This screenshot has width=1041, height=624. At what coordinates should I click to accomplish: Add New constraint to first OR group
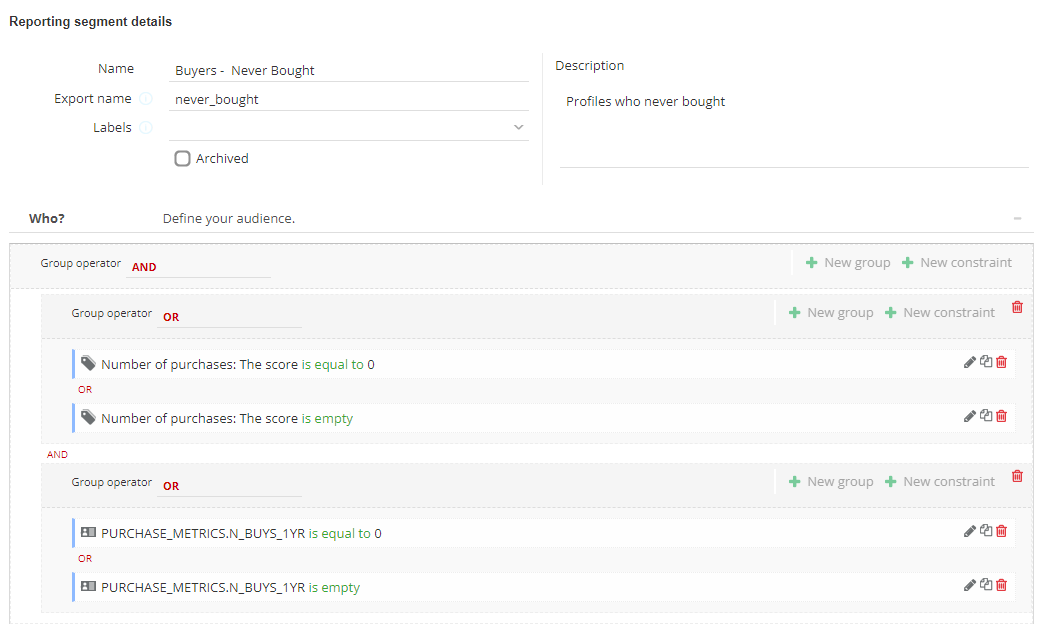(939, 312)
